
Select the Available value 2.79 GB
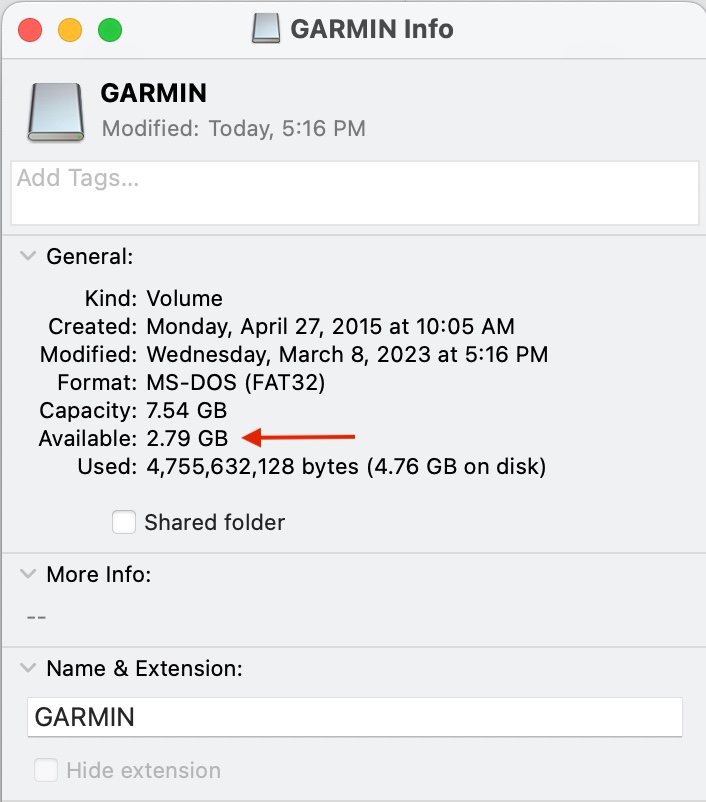[x=187, y=438]
